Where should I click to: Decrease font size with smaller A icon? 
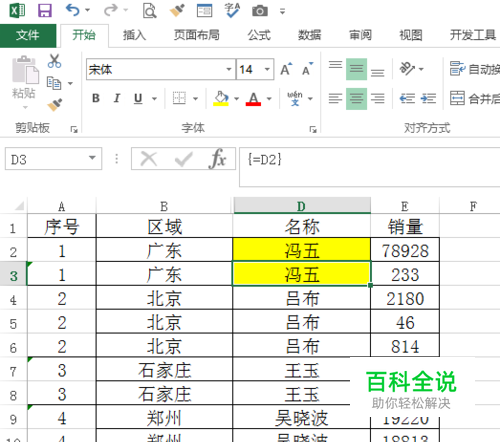tap(307, 69)
